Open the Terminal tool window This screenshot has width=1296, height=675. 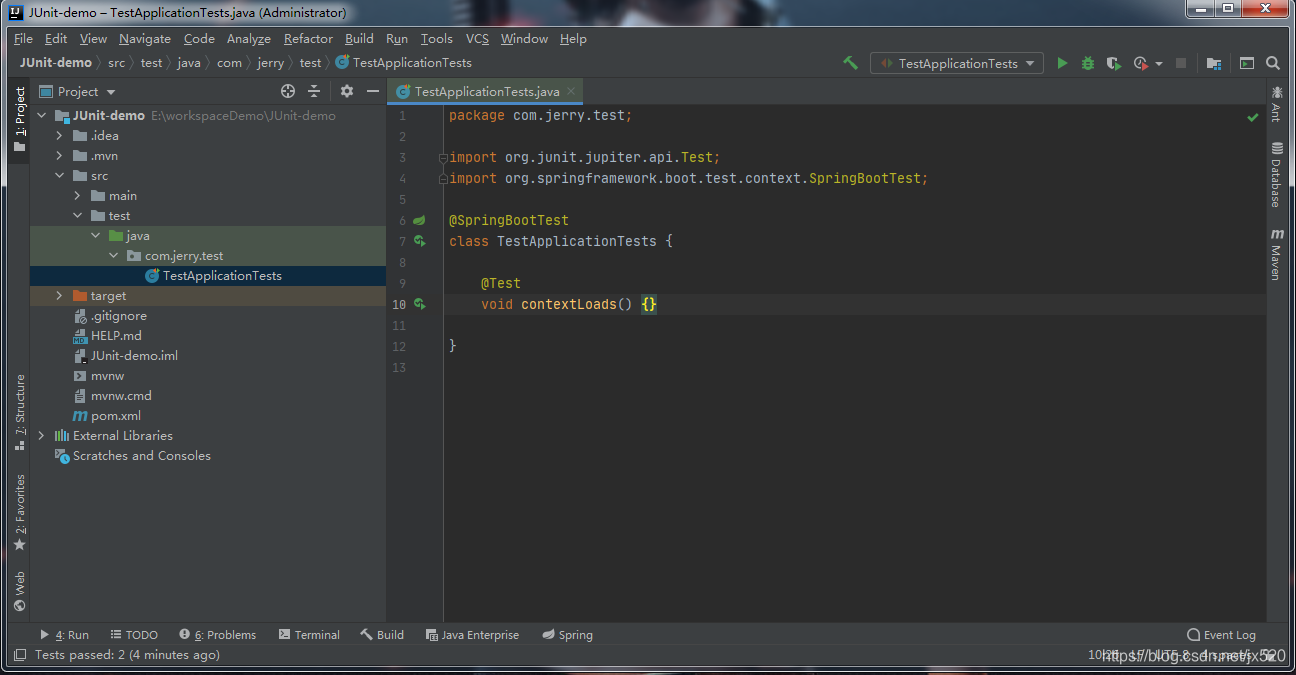[x=309, y=635]
